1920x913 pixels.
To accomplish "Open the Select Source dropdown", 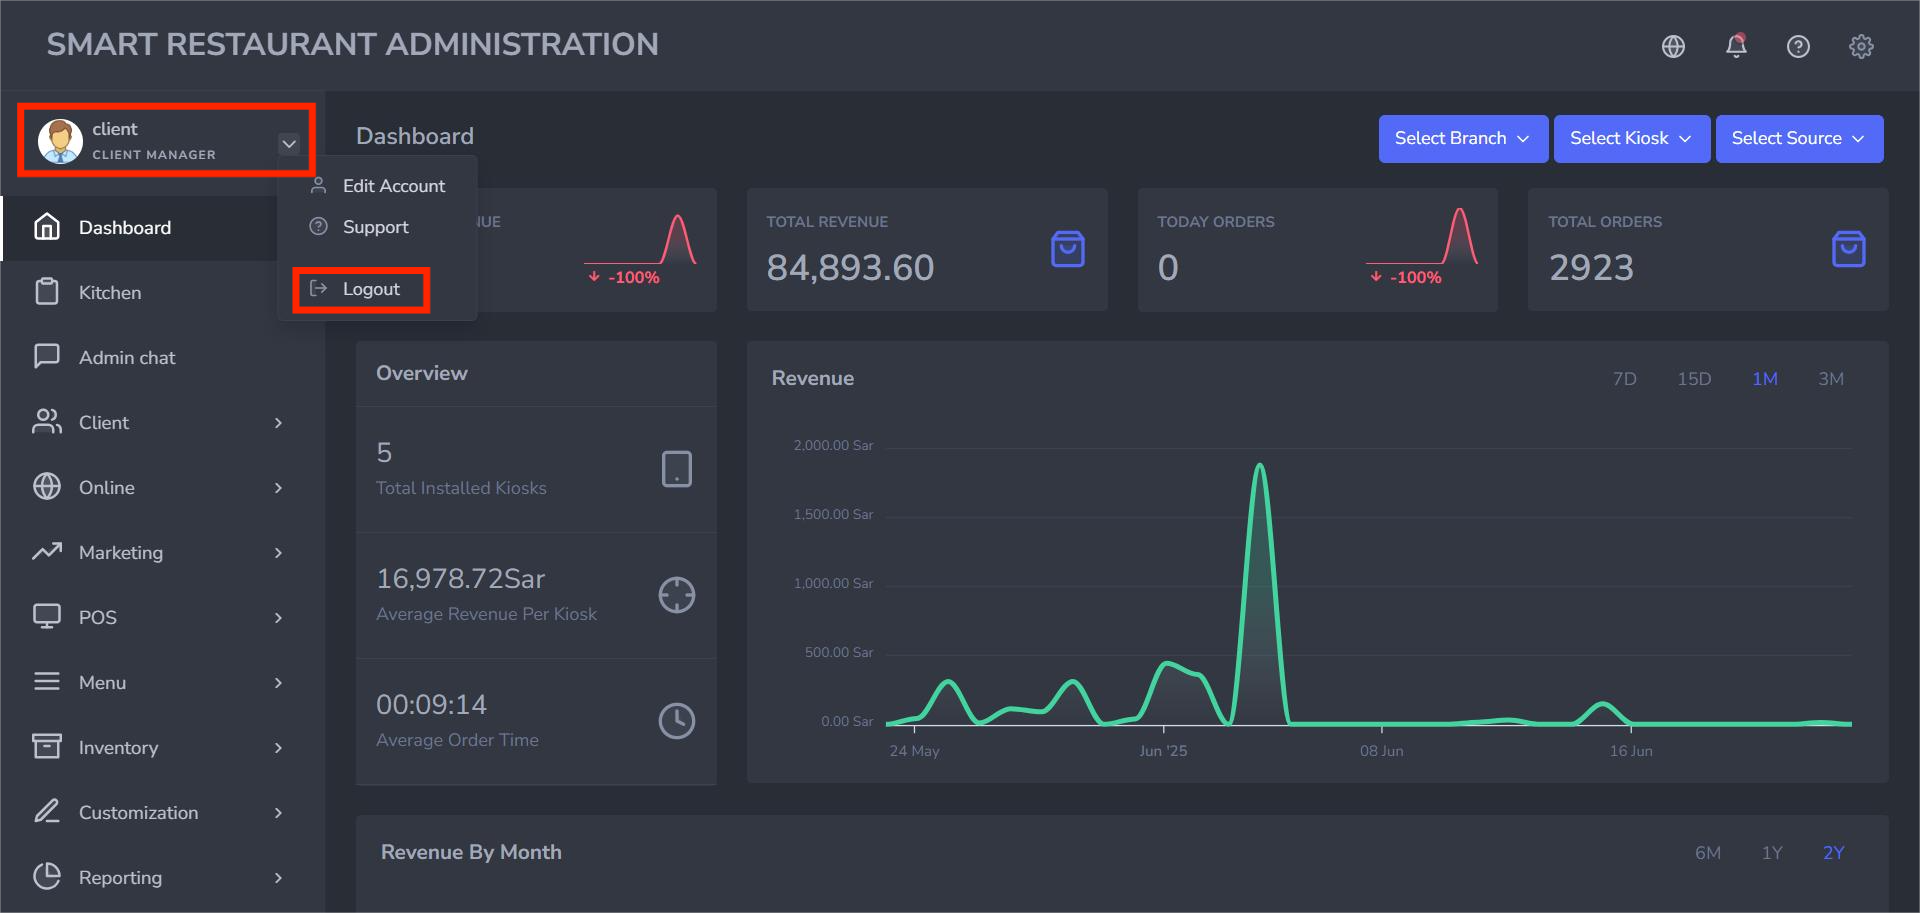I will pos(1799,139).
